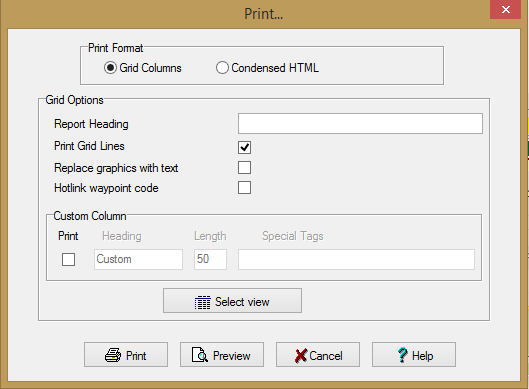Click the Special Tags column label
The image size is (529, 389).
[293, 236]
